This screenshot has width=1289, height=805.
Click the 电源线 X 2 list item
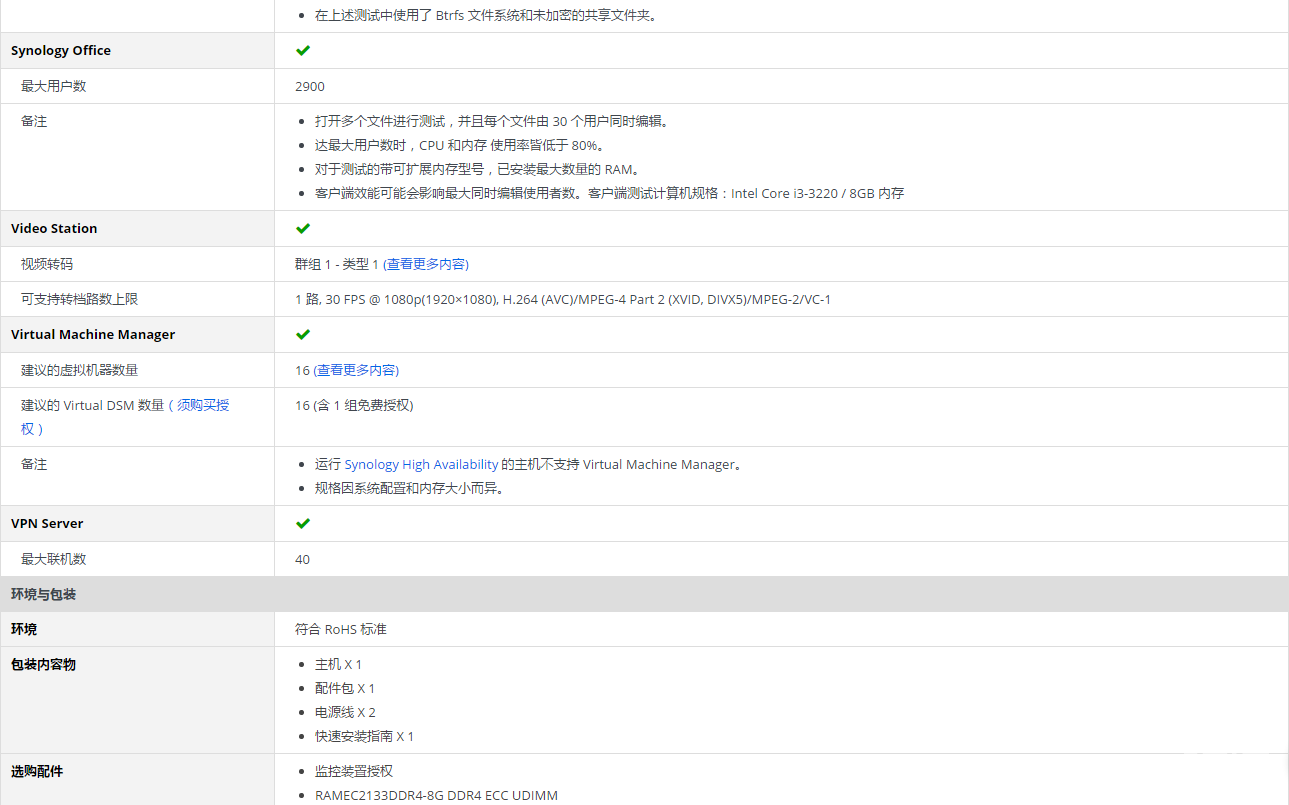[345, 712]
